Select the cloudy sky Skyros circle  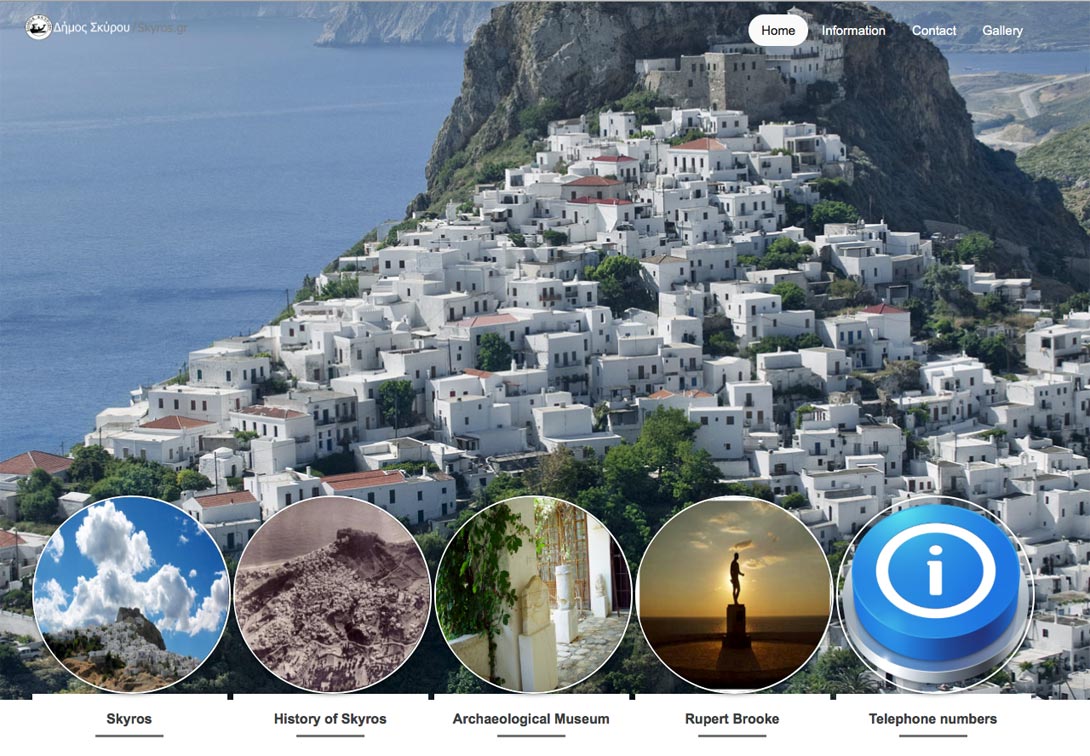pos(131,595)
